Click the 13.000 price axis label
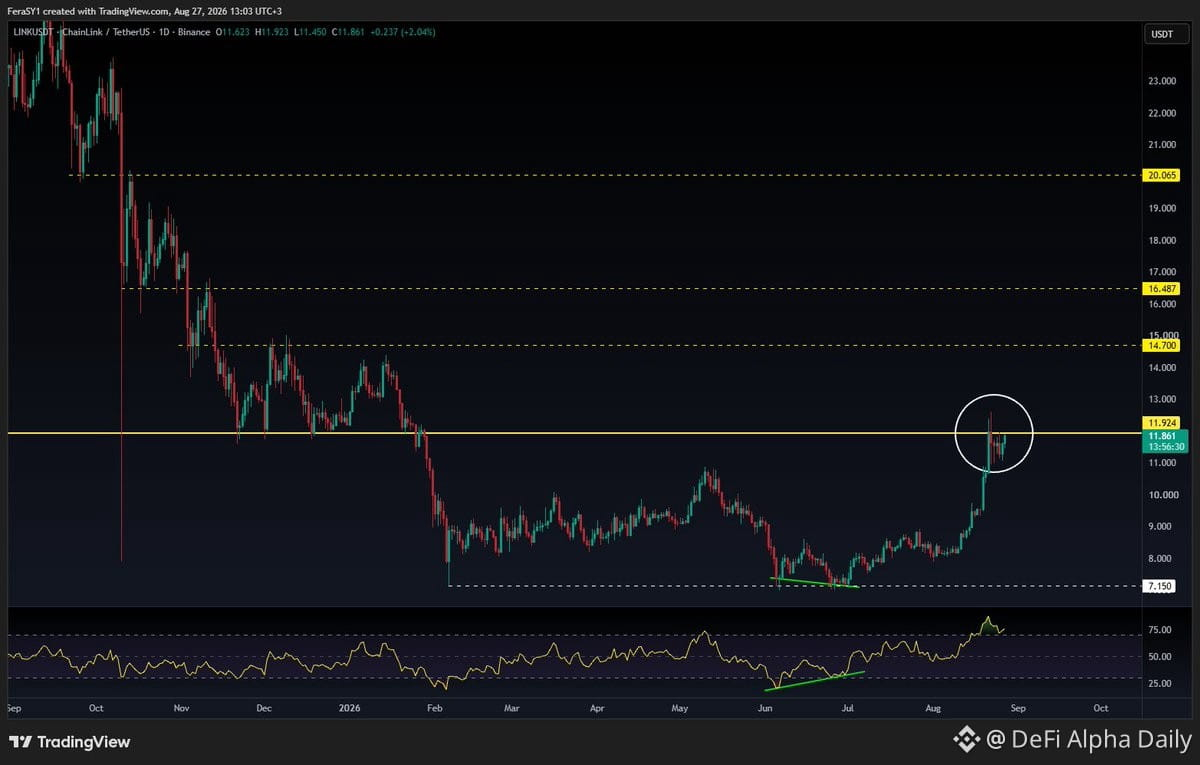1200x765 pixels. [1162, 400]
